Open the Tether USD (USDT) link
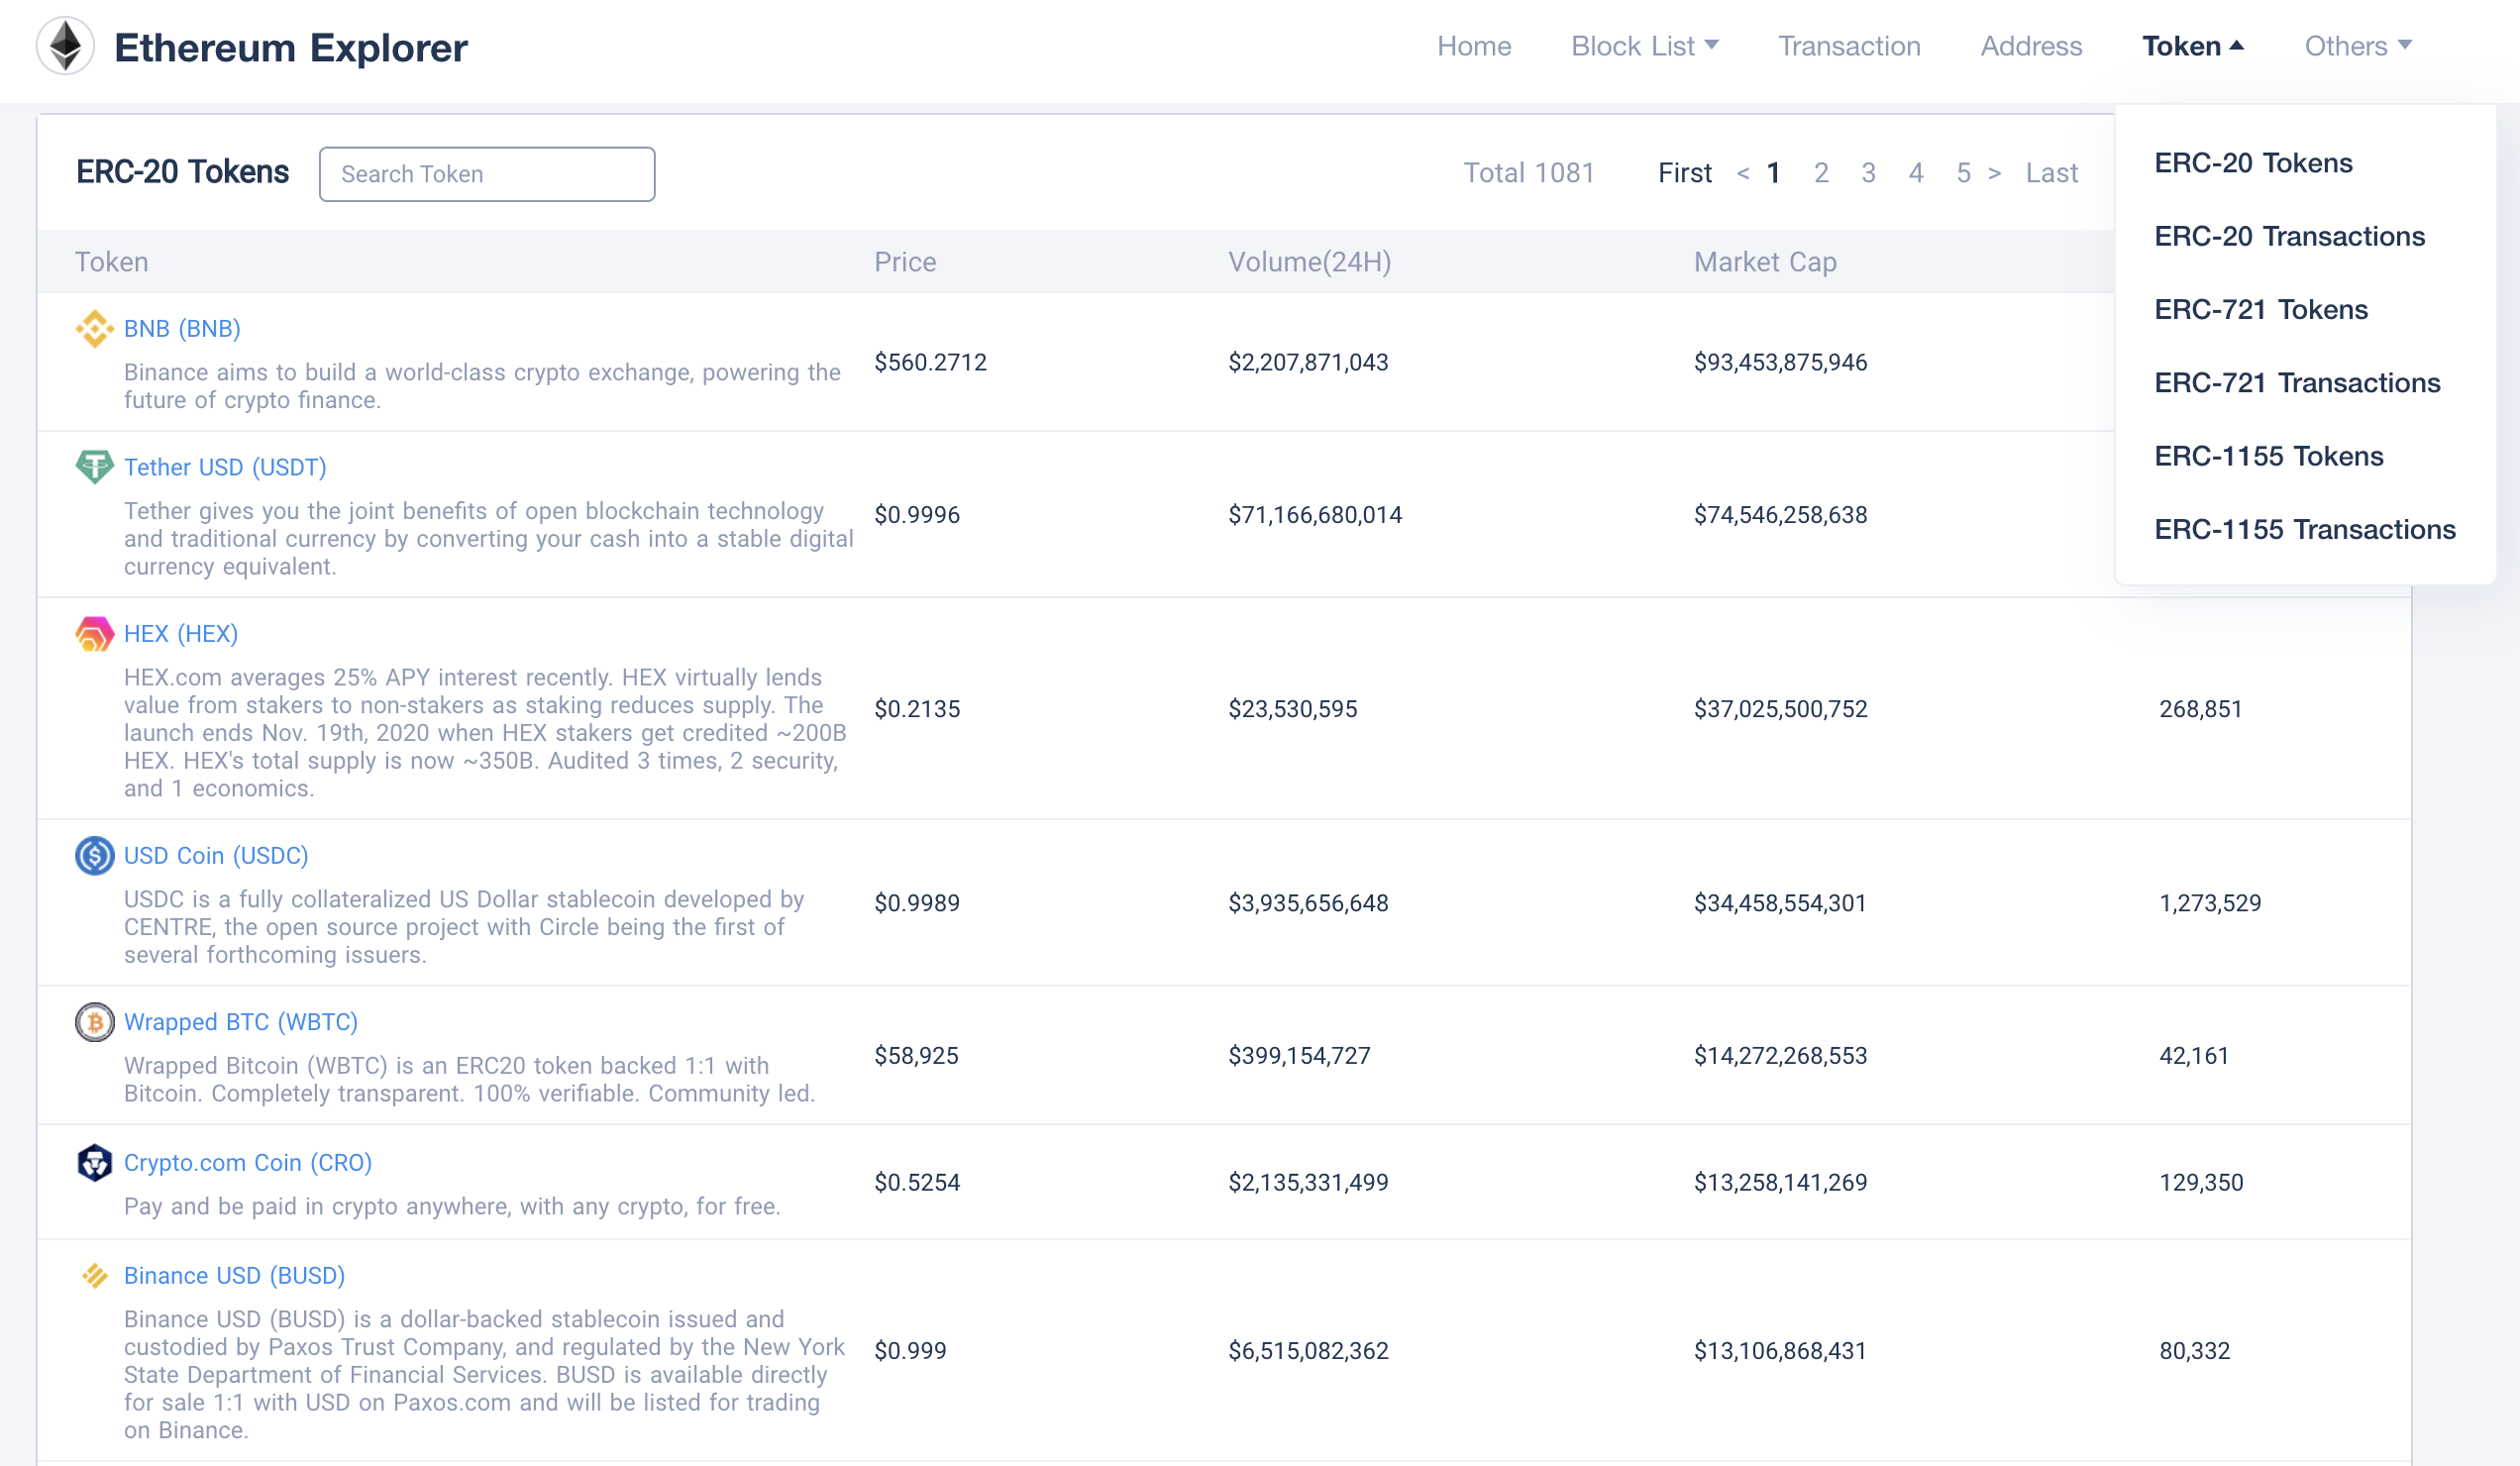This screenshot has width=2520, height=1466. click(225, 467)
